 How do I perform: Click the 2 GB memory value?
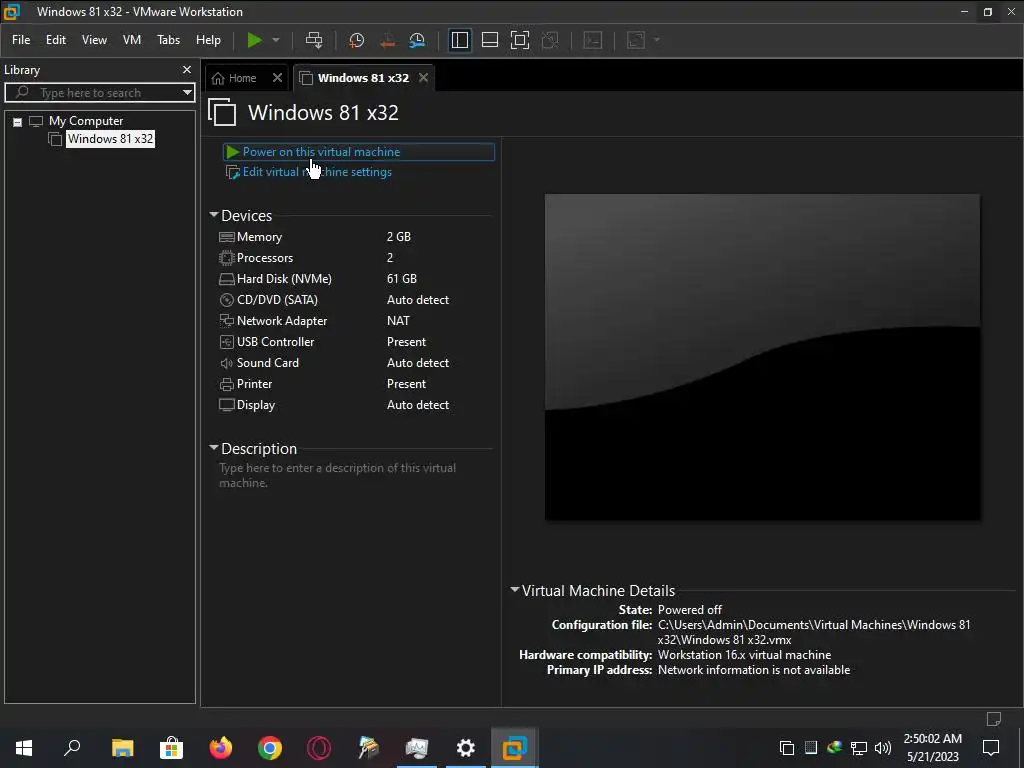point(398,237)
